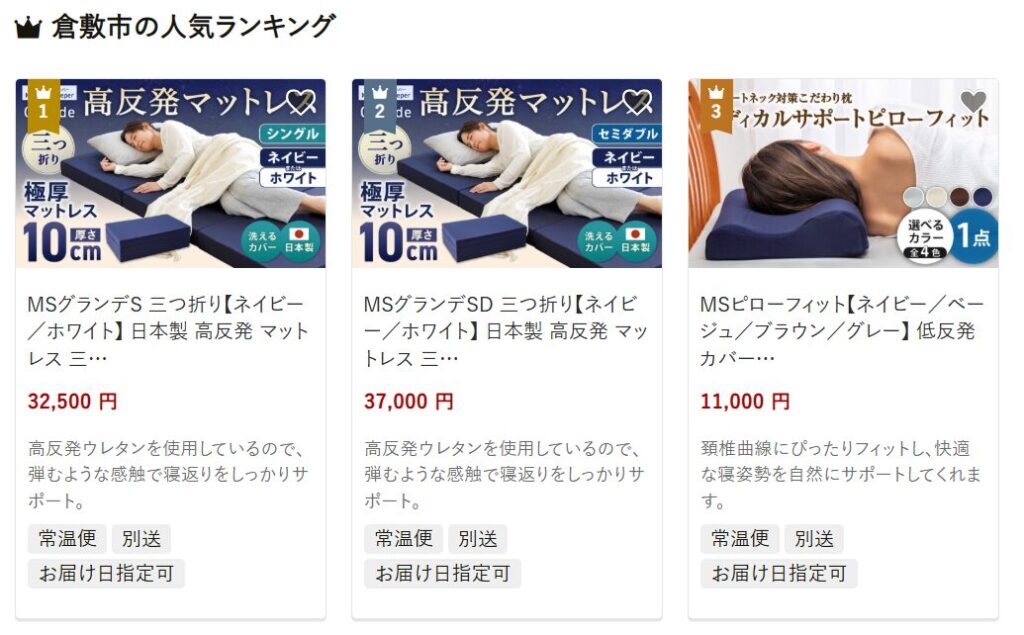This screenshot has height=635, width=1024.
Task: Click 常温便 tag on first product
Action: 68,539
